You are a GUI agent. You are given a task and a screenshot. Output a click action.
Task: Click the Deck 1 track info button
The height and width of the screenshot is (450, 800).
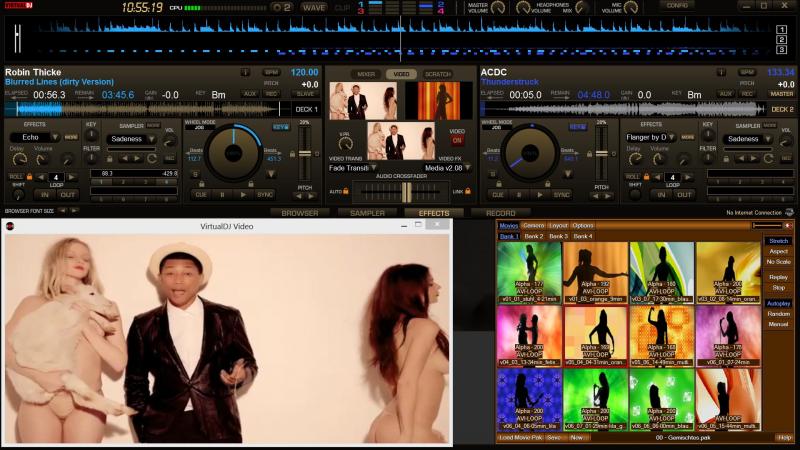click(x=245, y=72)
